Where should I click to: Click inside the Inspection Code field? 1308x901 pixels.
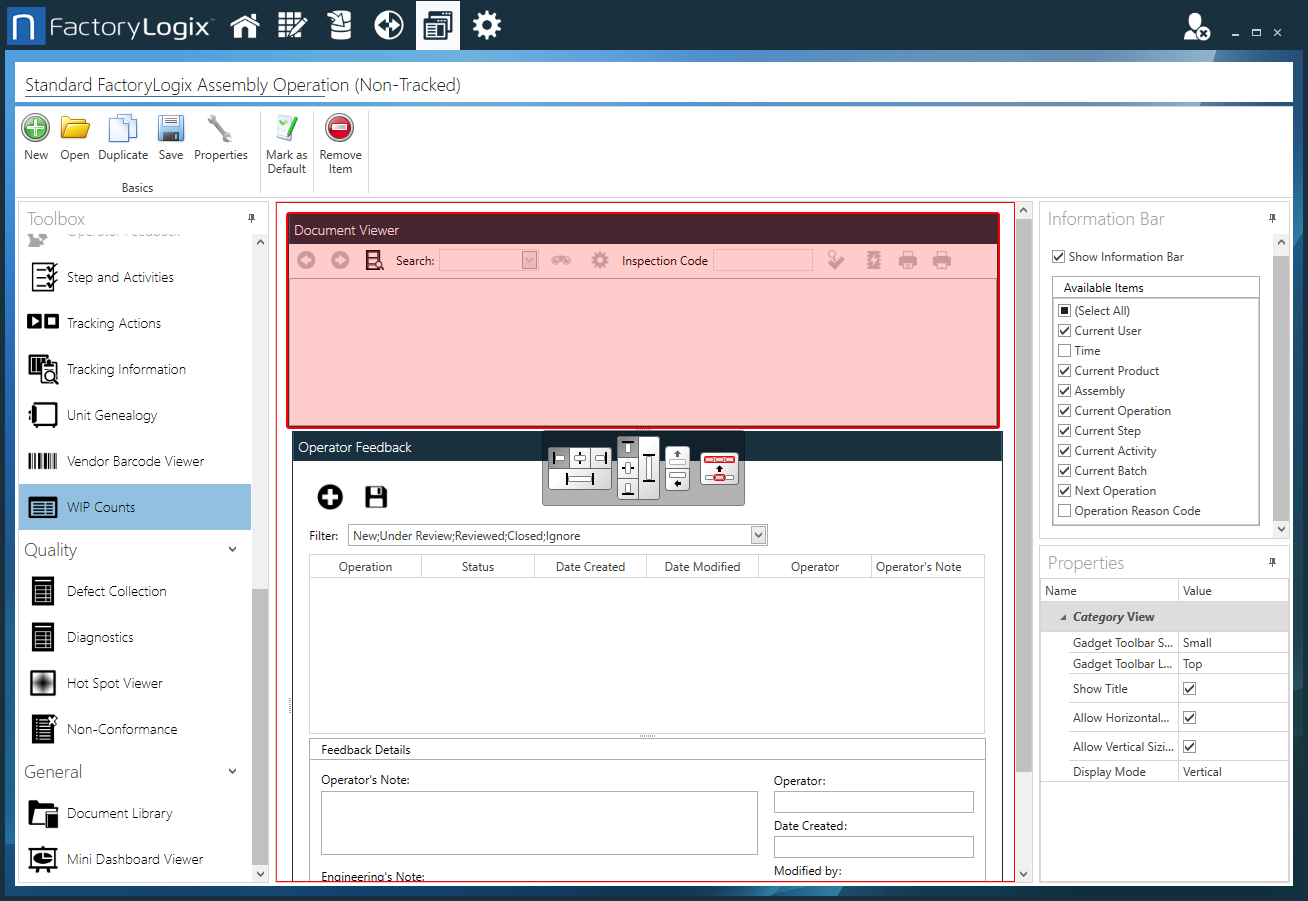click(x=760, y=260)
